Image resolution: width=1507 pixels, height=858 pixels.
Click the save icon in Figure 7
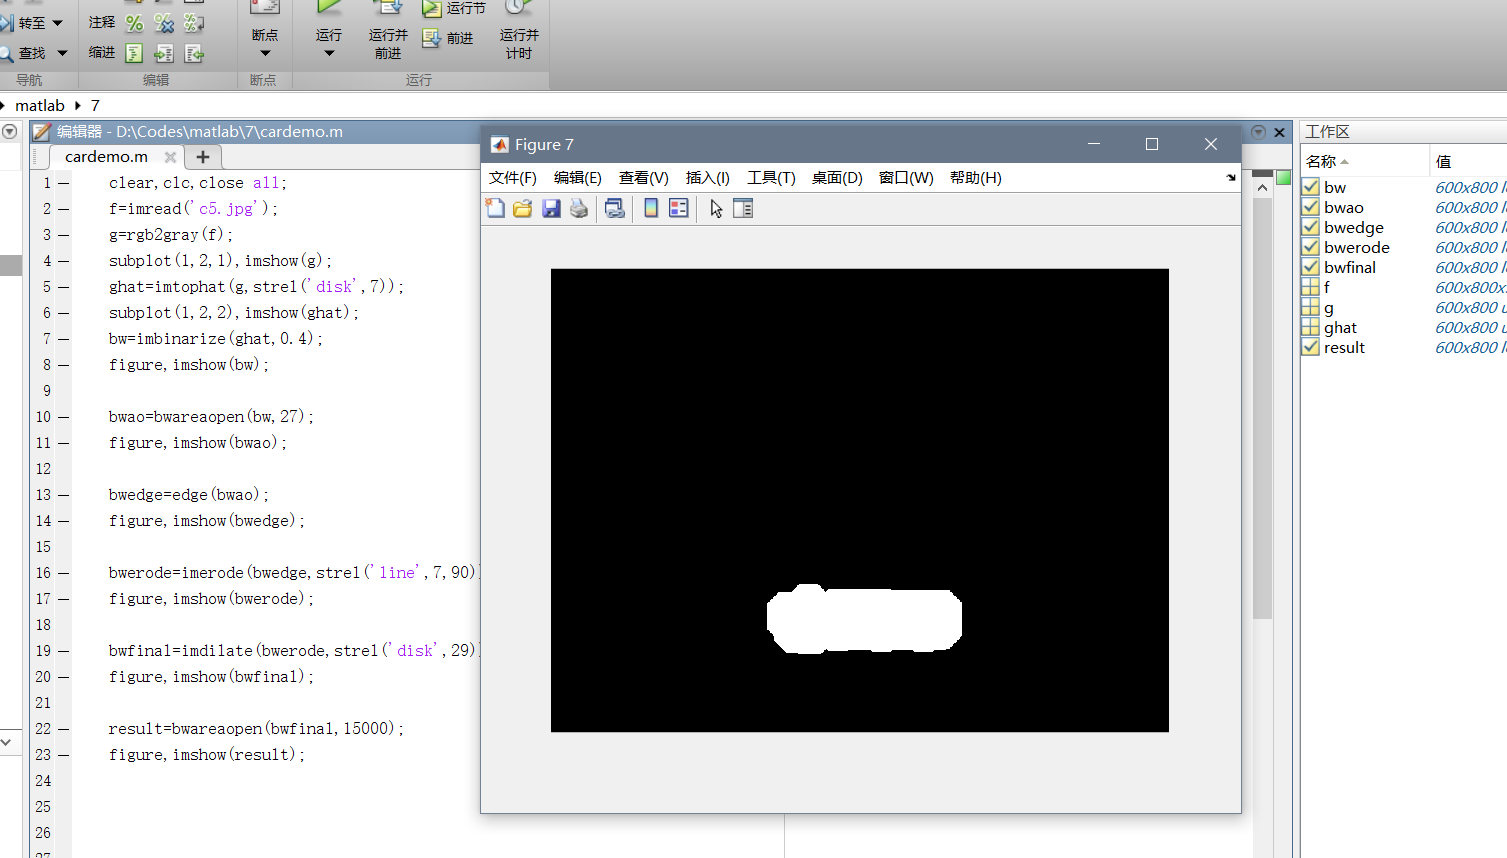click(x=551, y=208)
